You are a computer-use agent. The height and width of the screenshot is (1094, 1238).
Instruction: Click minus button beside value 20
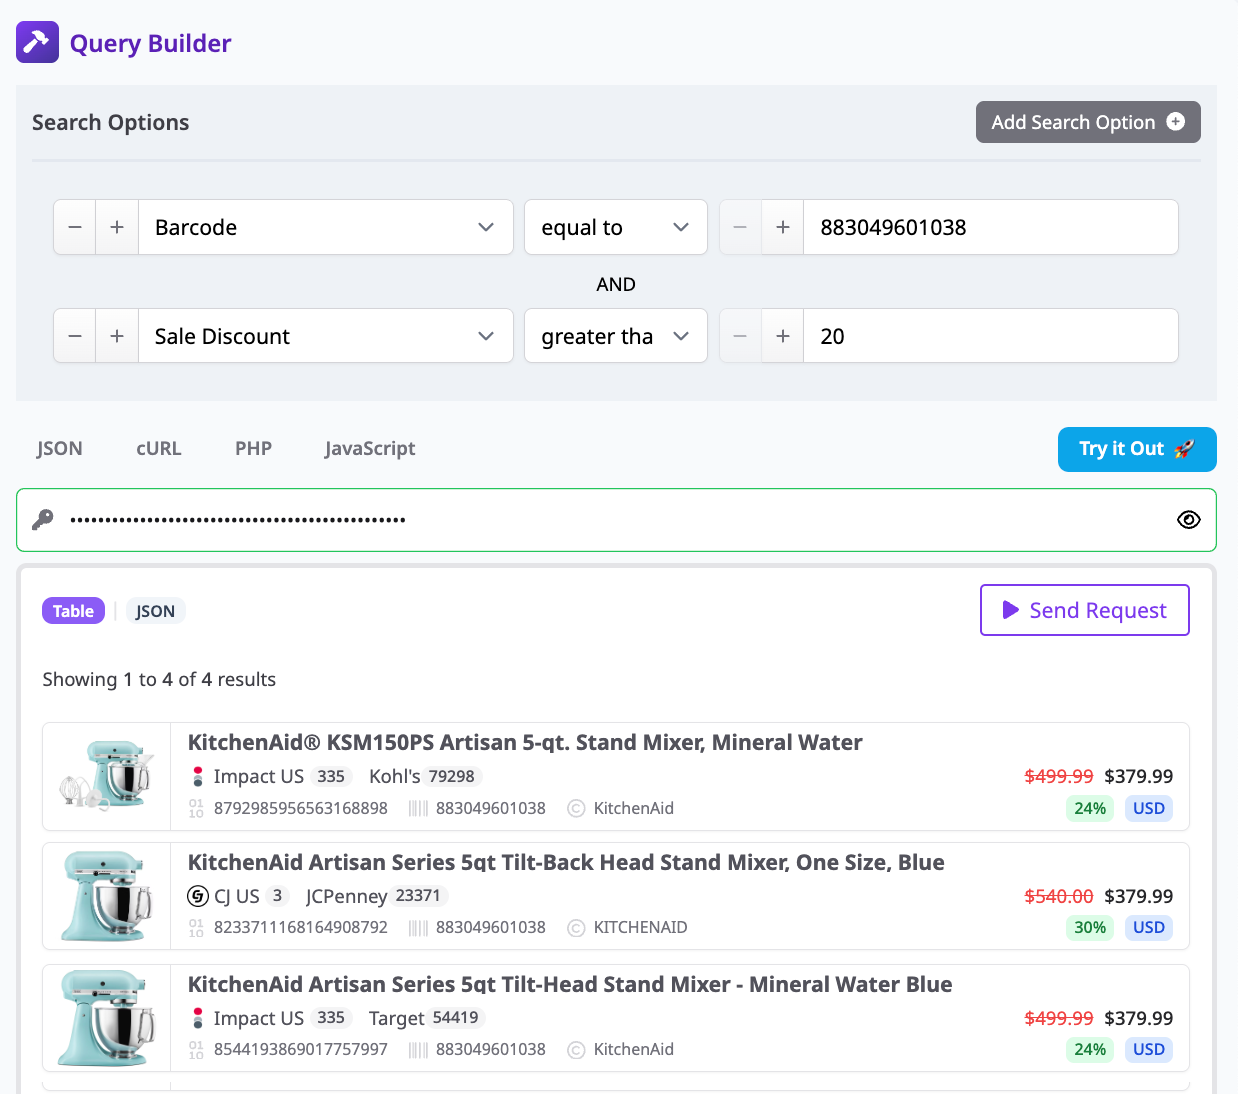point(740,336)
